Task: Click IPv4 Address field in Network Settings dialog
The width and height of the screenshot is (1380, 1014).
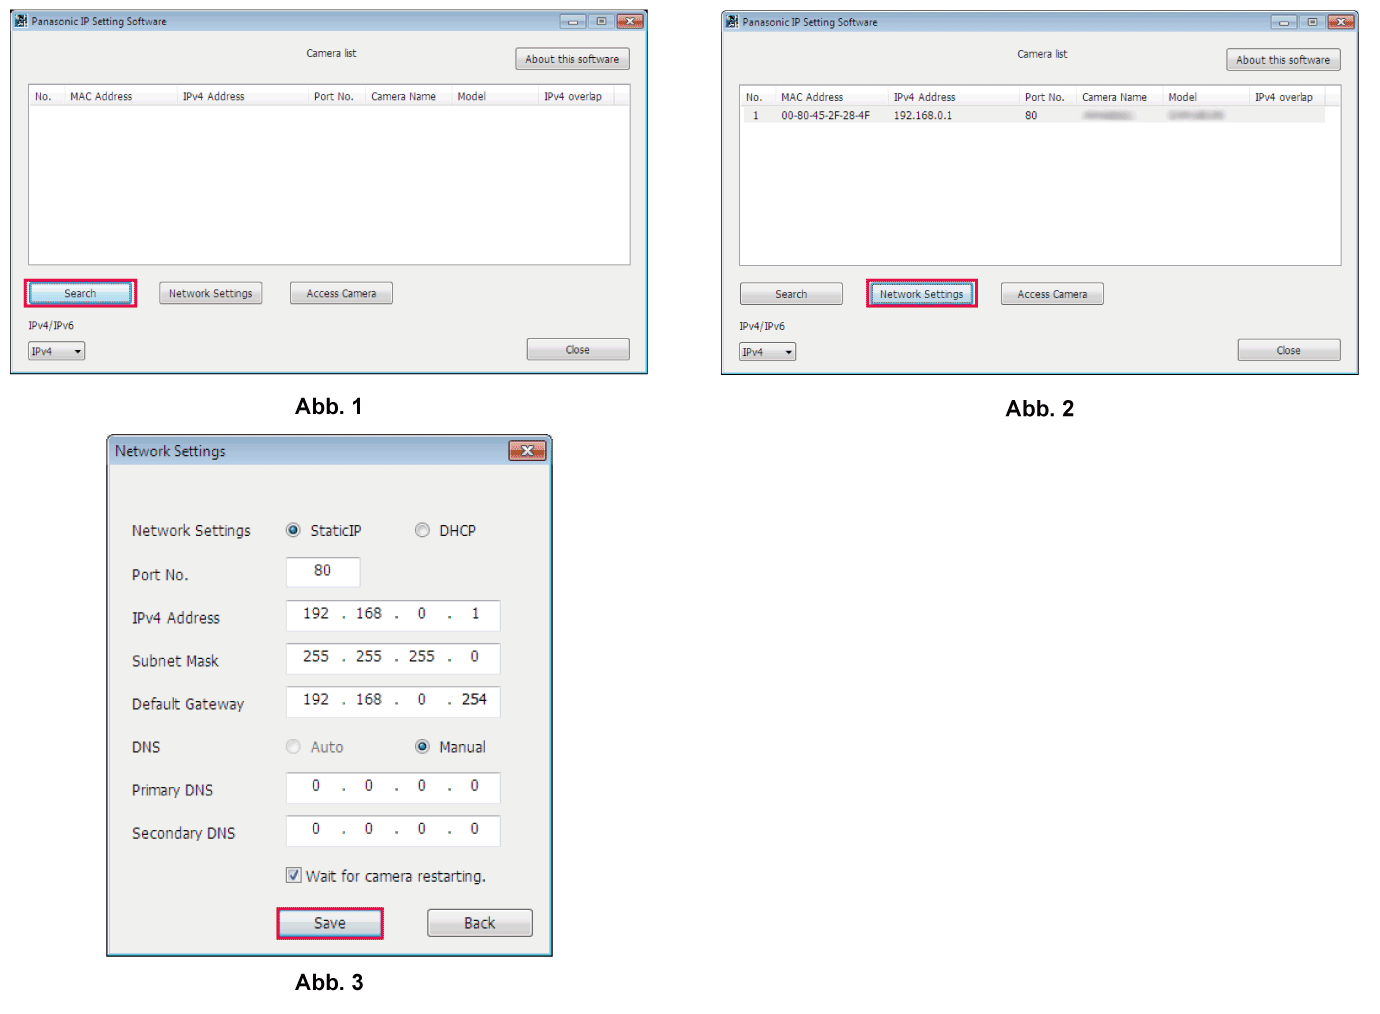Action: tap(393, 615)
